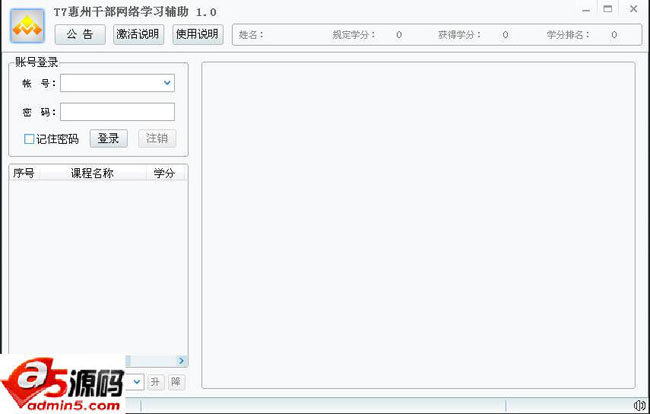Click the course list scroll right arrow

click(181, 361)
